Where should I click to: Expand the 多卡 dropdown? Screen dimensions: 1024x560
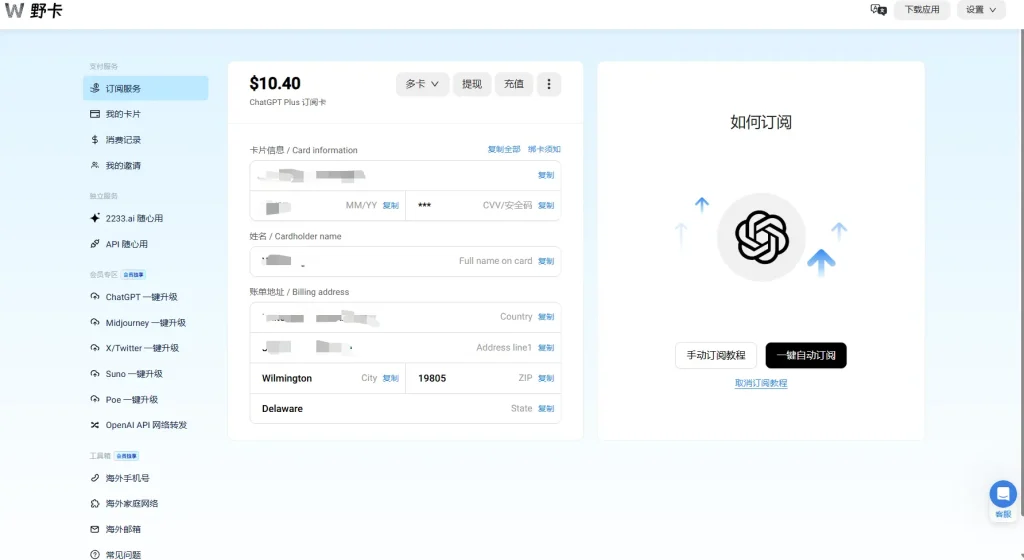(422, 84)
